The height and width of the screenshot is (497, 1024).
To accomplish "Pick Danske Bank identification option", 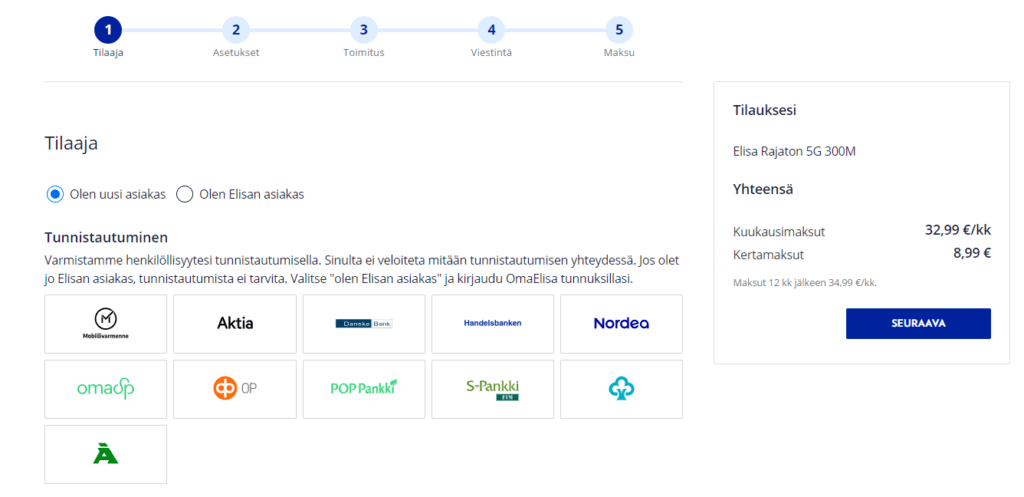I will [364, 324].
